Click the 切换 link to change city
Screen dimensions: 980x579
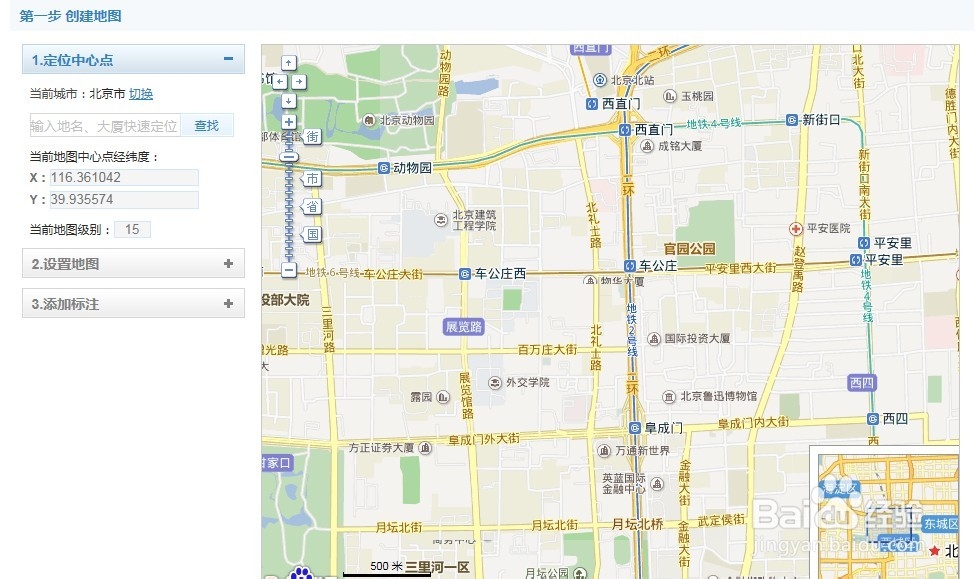141,94
